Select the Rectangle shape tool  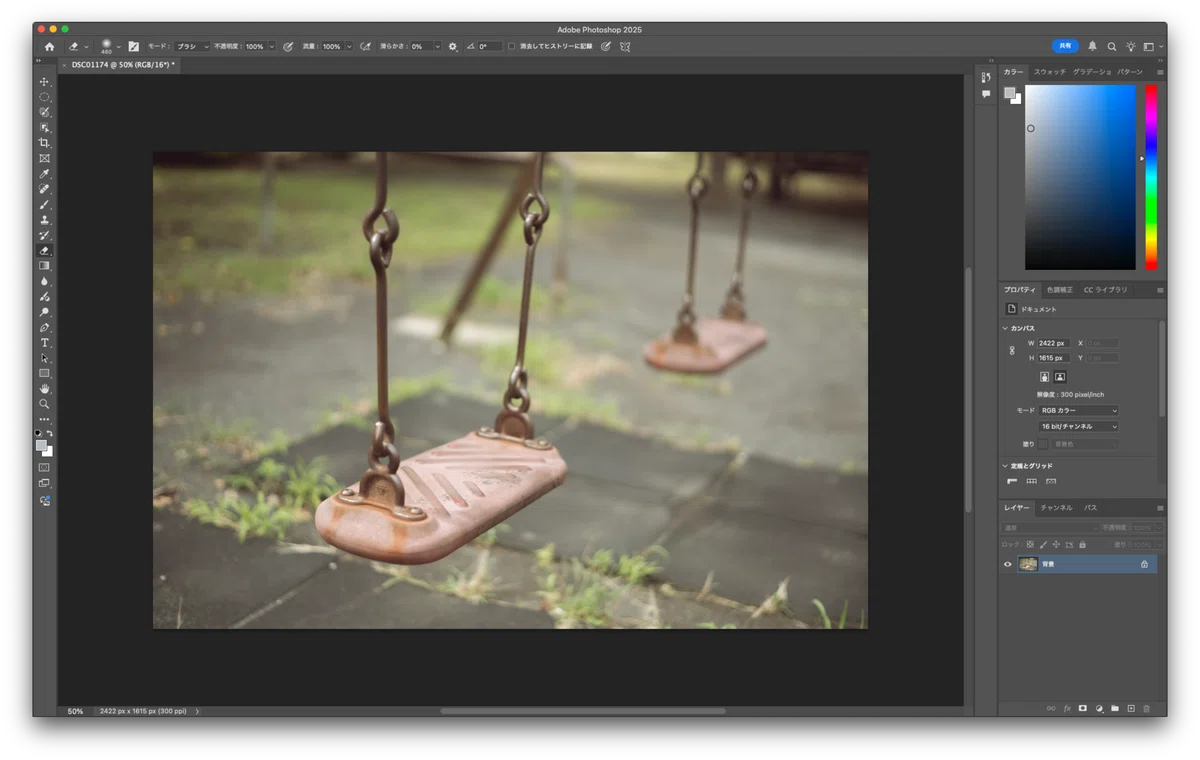44,373
